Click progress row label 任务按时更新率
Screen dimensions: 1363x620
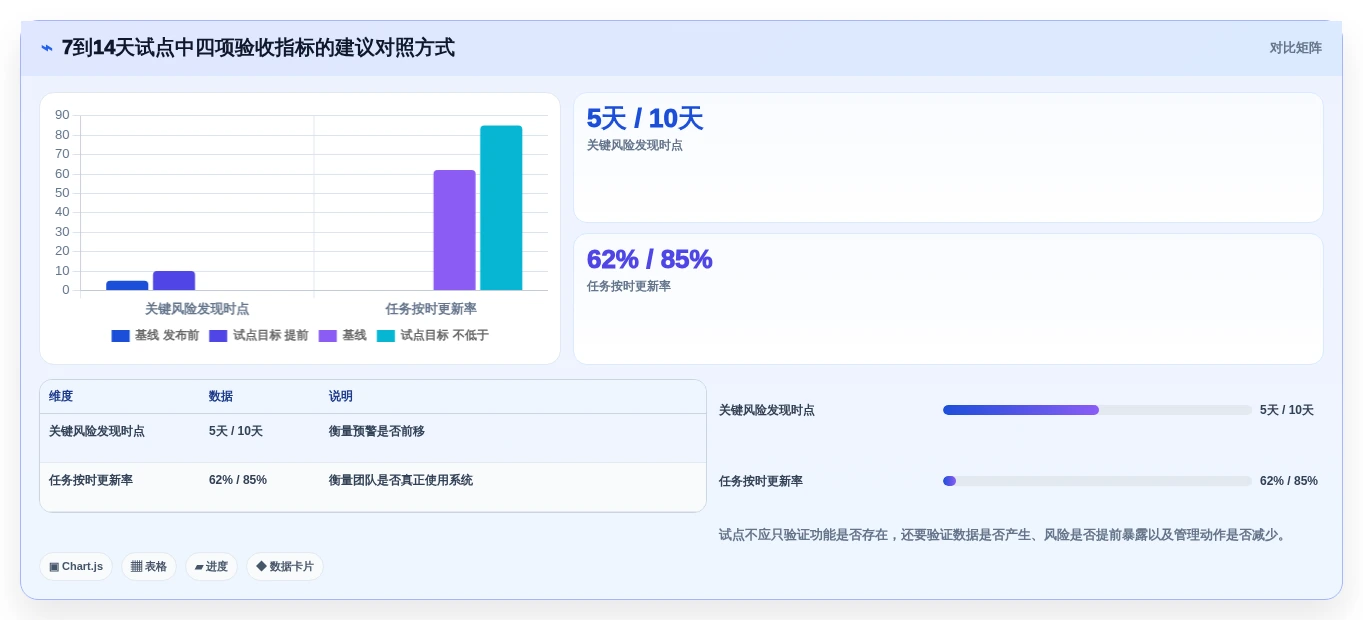(x=761, y=481)
